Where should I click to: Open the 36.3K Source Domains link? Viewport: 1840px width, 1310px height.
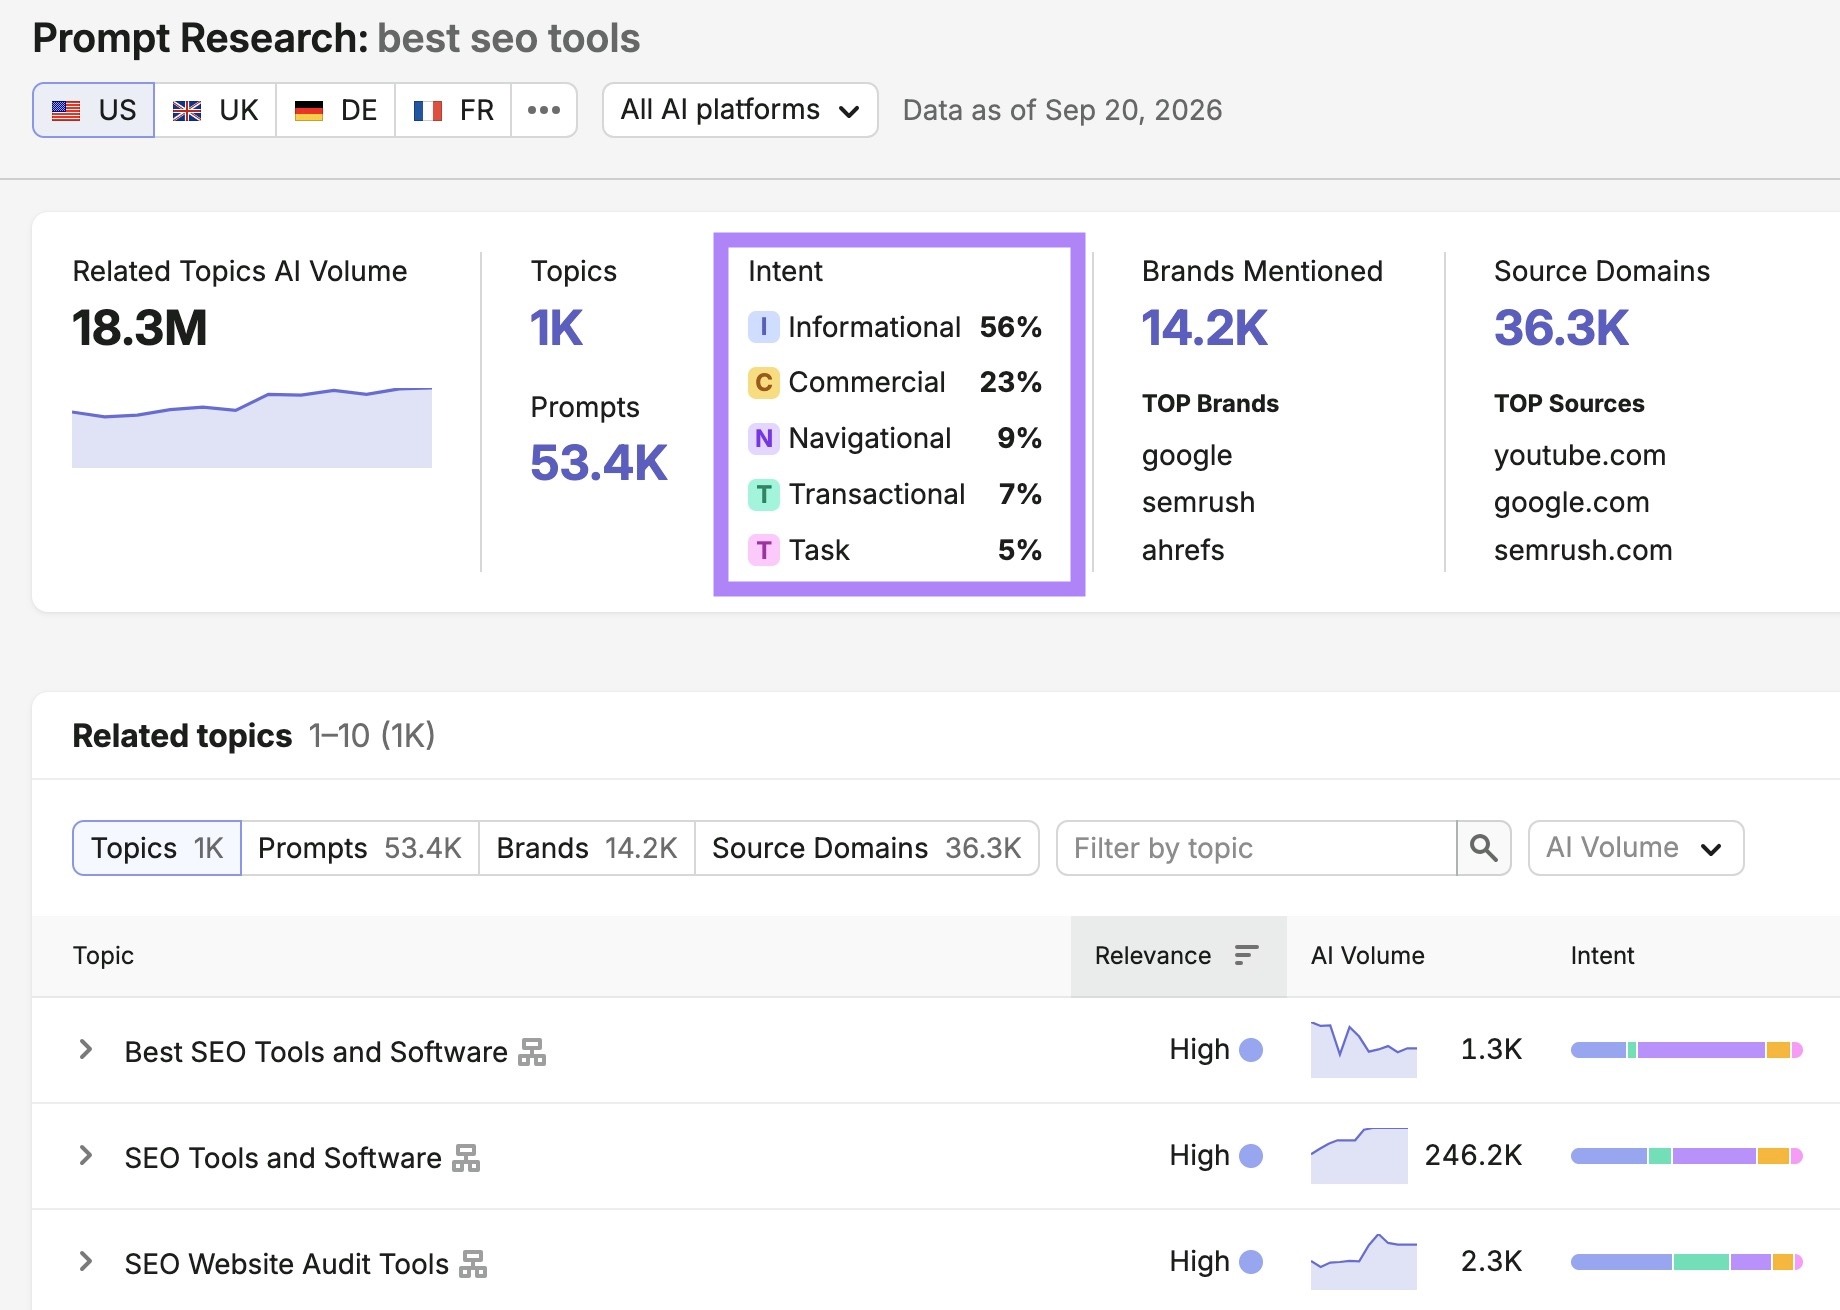pos(1561,328)
